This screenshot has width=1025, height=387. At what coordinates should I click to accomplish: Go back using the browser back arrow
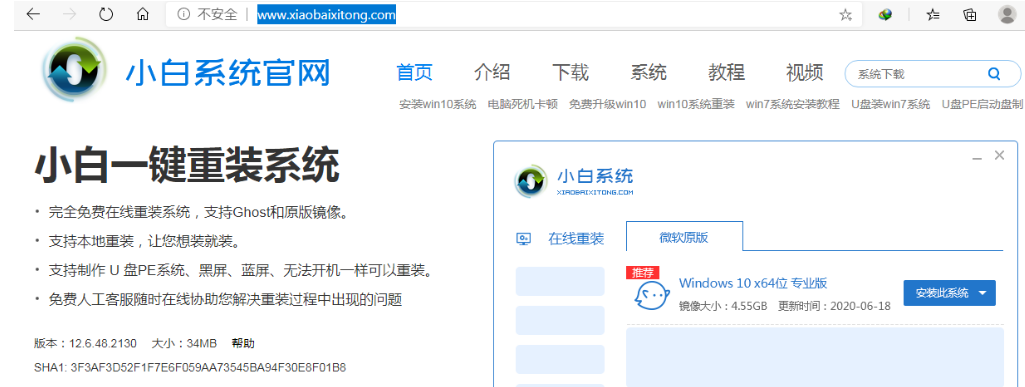click(32, 14)
